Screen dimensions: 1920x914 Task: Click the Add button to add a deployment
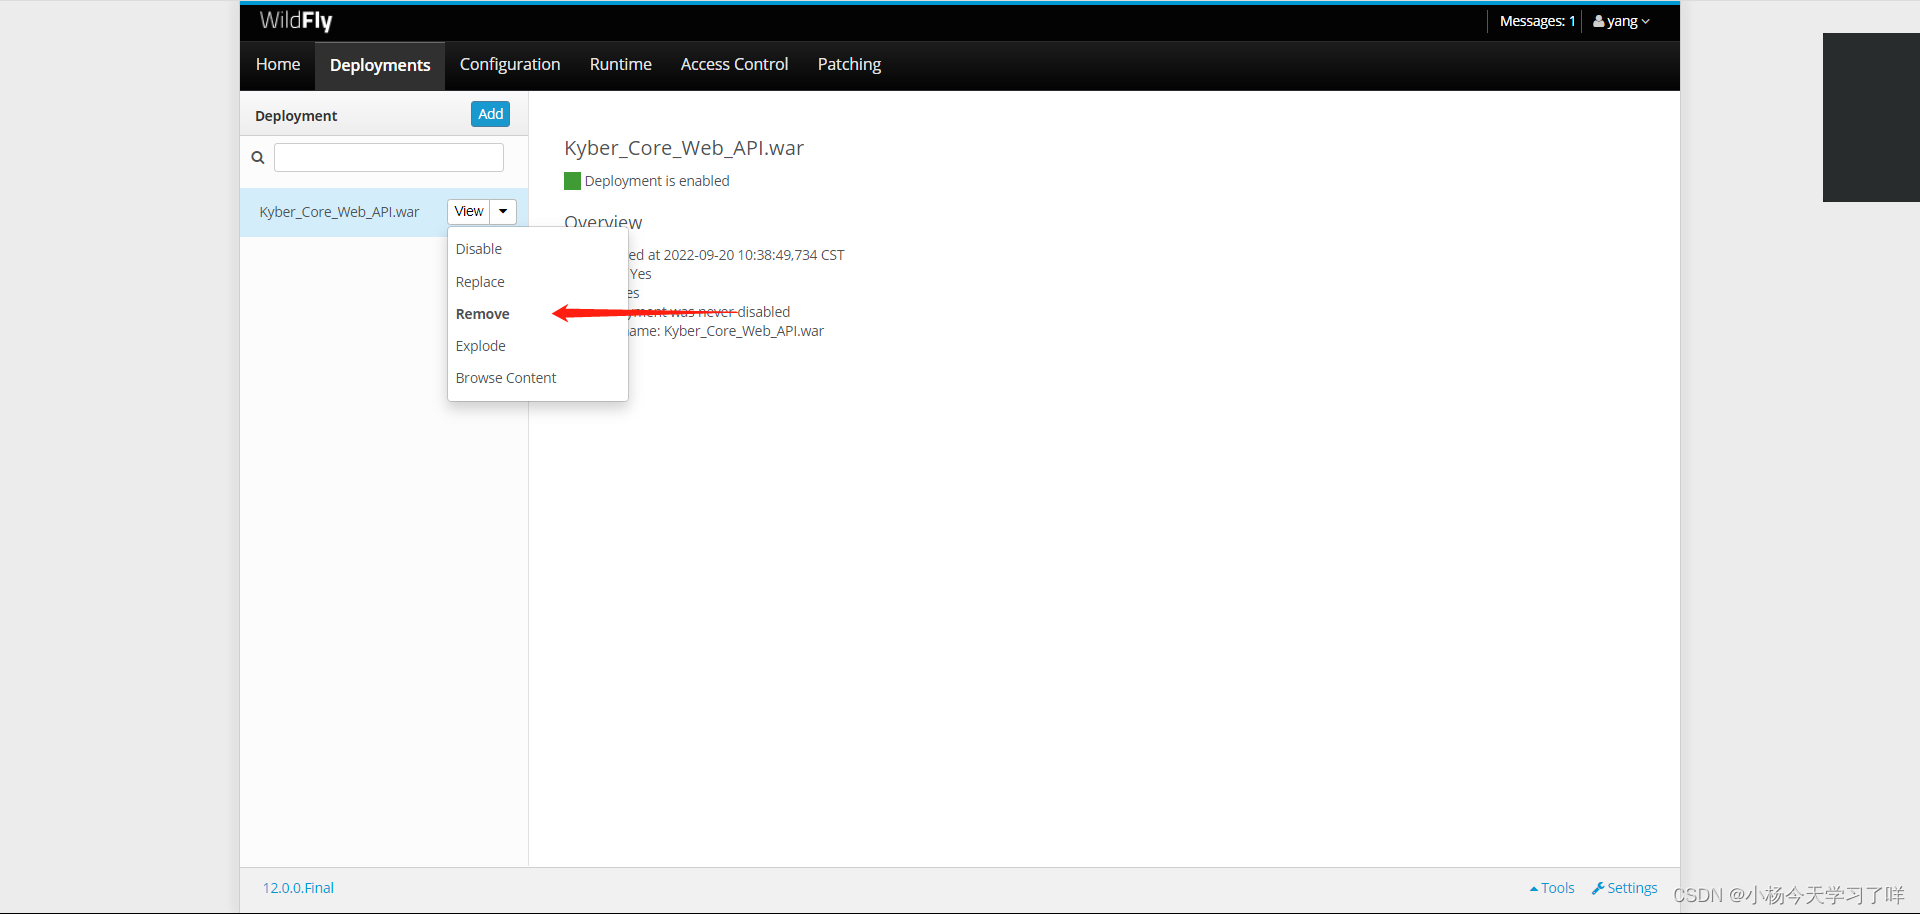click(489, 113)
